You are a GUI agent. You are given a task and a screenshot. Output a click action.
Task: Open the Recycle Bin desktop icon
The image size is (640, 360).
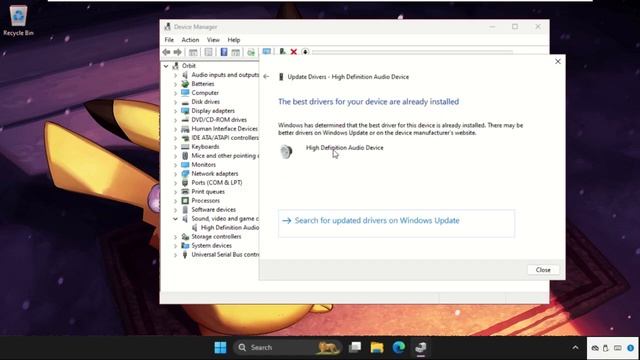18,20
